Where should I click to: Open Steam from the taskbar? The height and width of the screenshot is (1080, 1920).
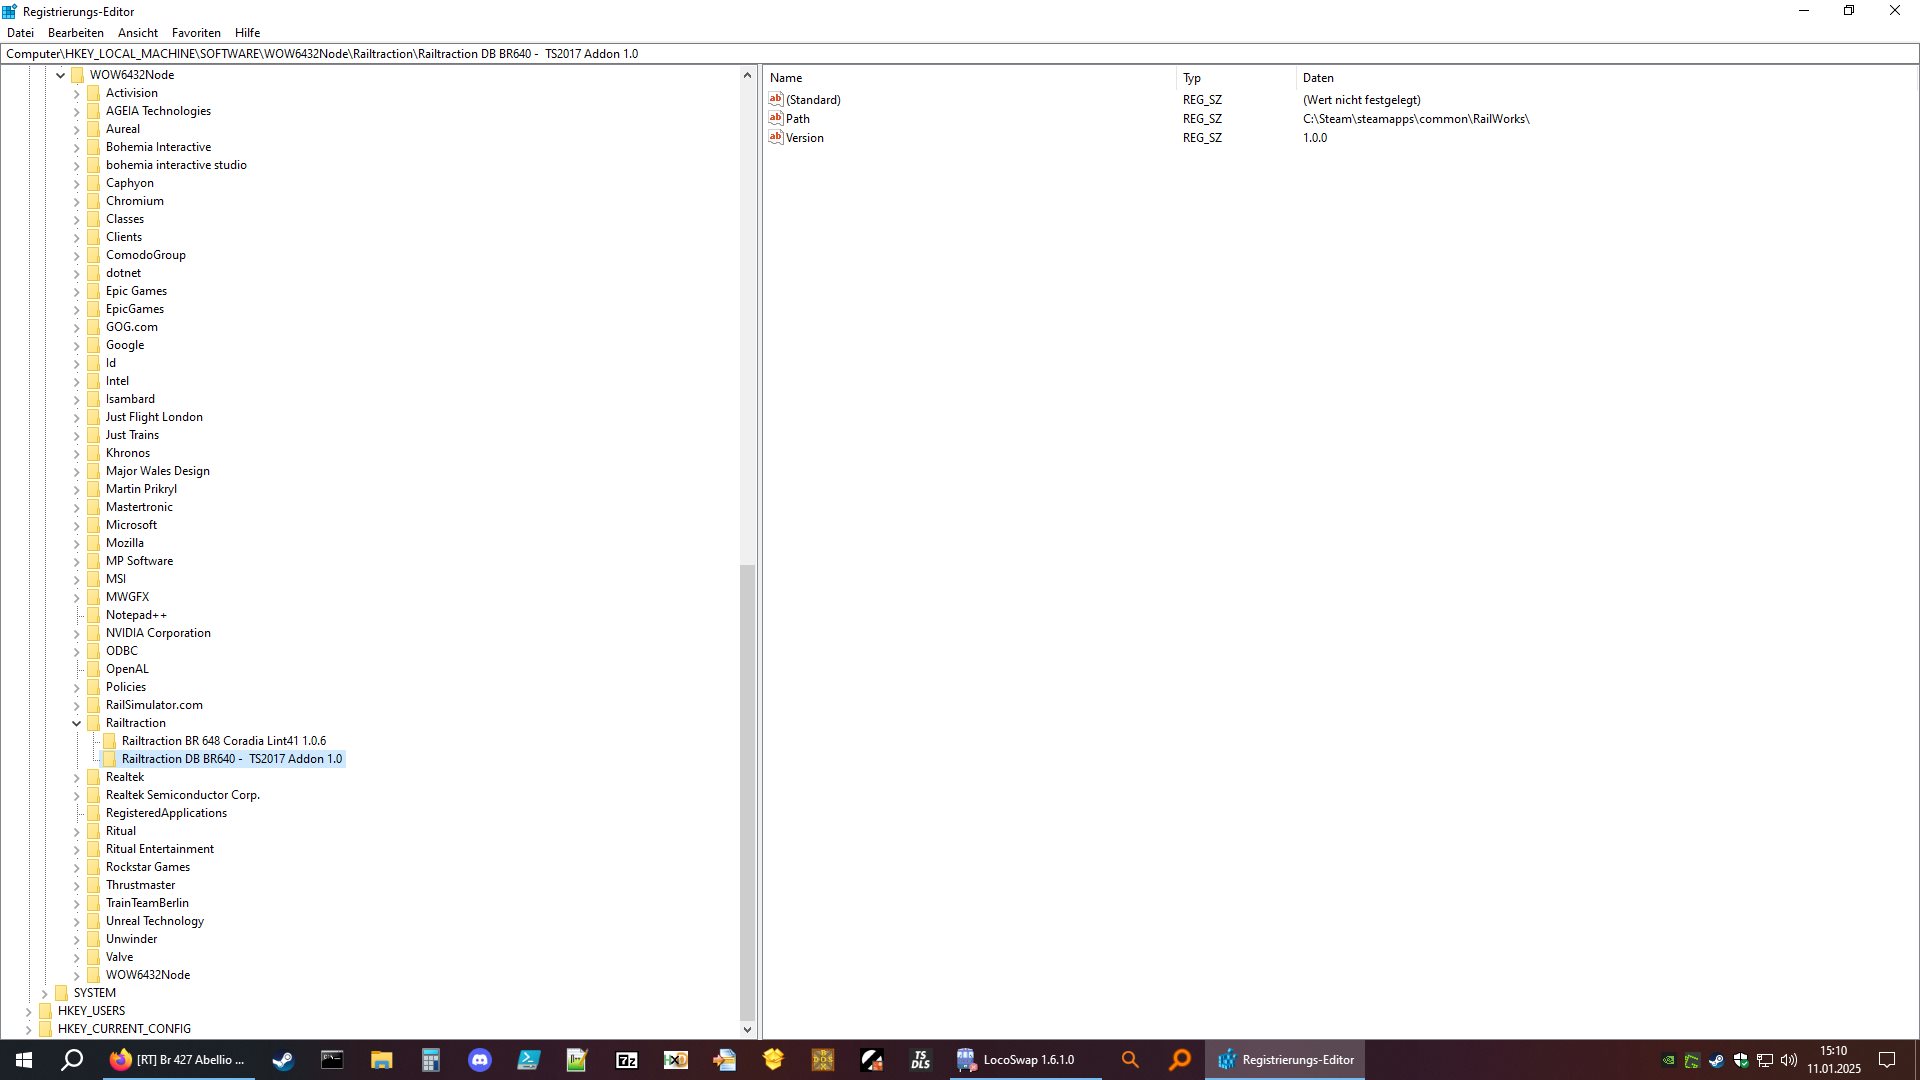(x=283, y=1060)
